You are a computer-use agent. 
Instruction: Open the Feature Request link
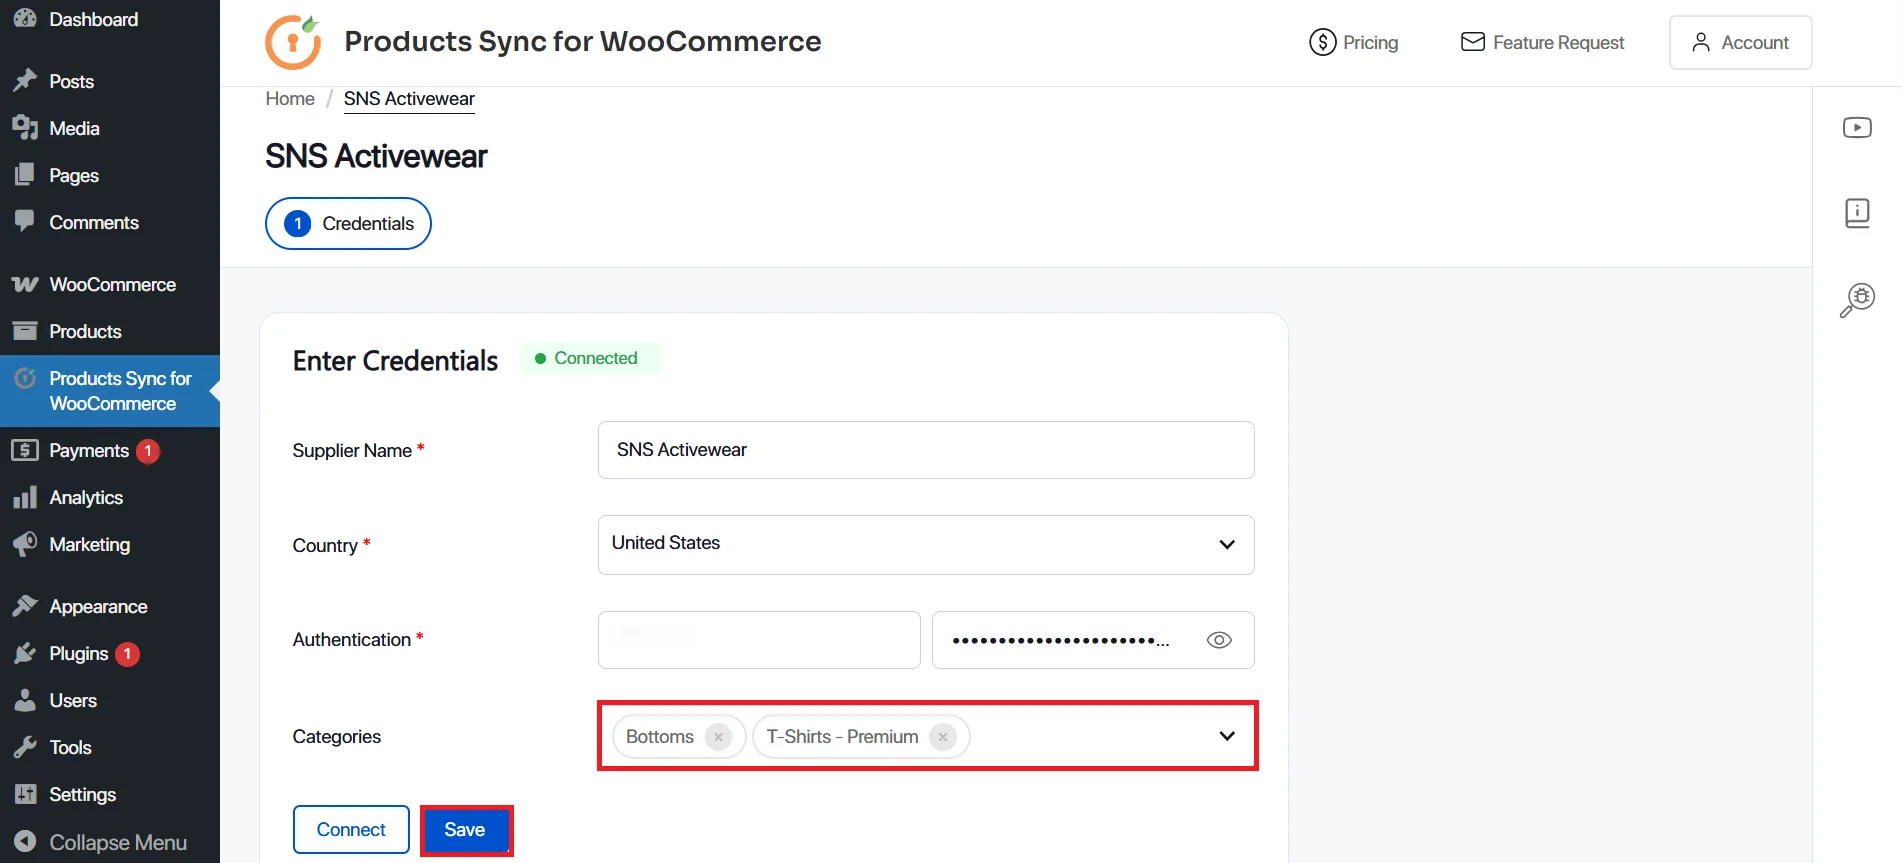[1542, 42]
